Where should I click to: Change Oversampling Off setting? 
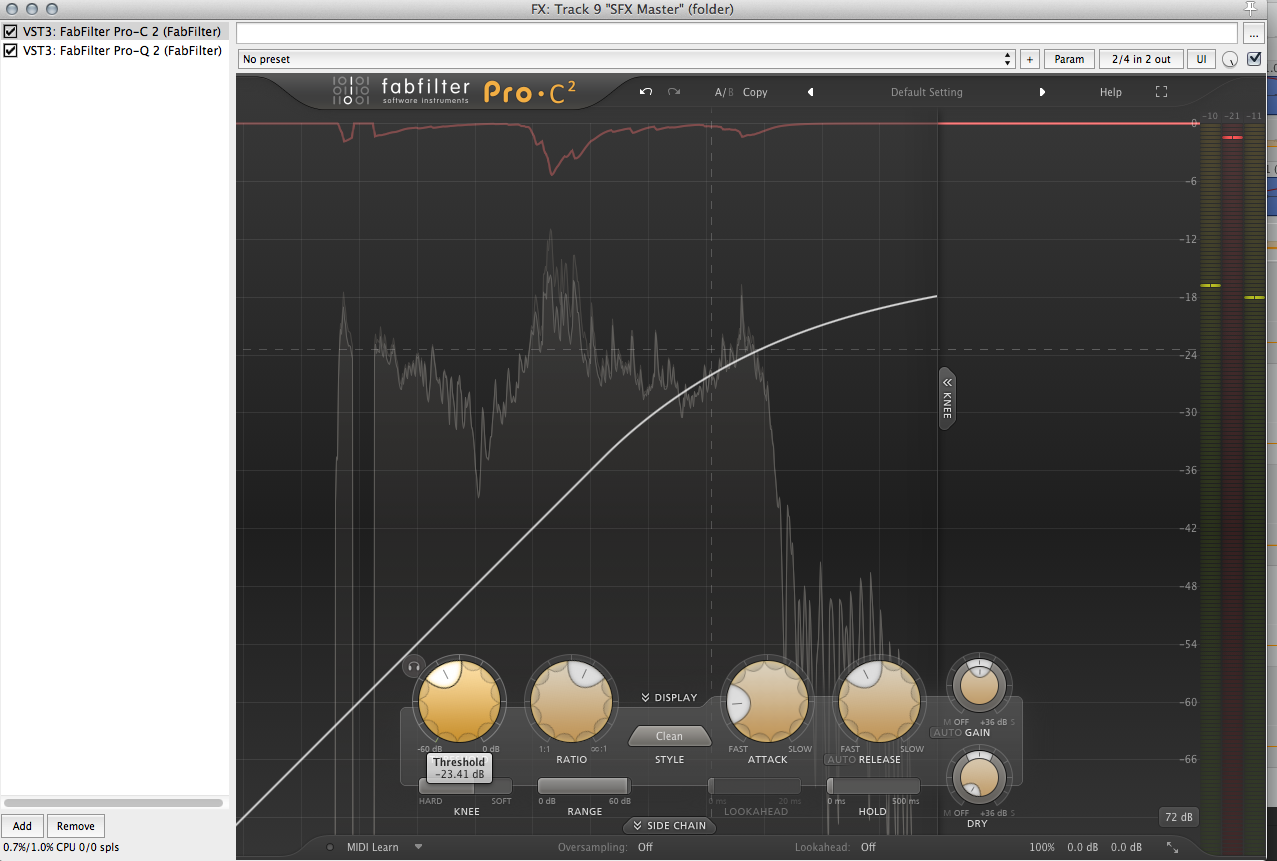645,847
